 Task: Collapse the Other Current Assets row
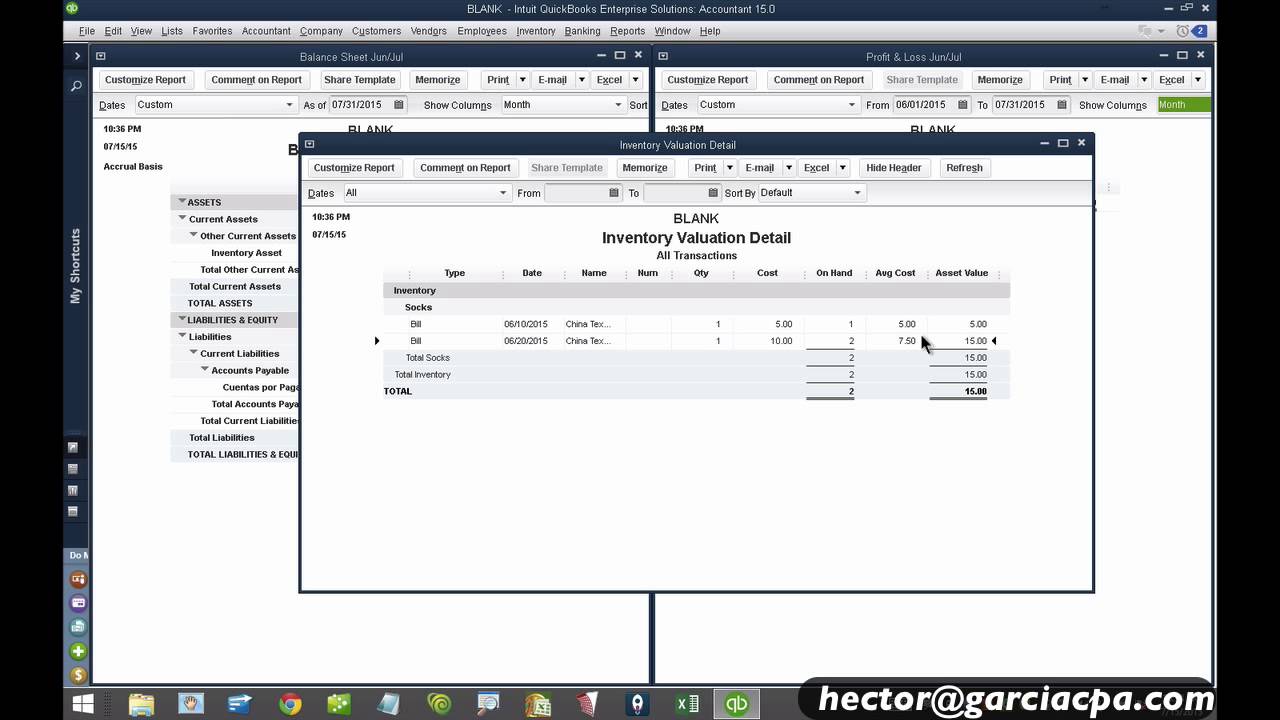(x=194, y=235)
